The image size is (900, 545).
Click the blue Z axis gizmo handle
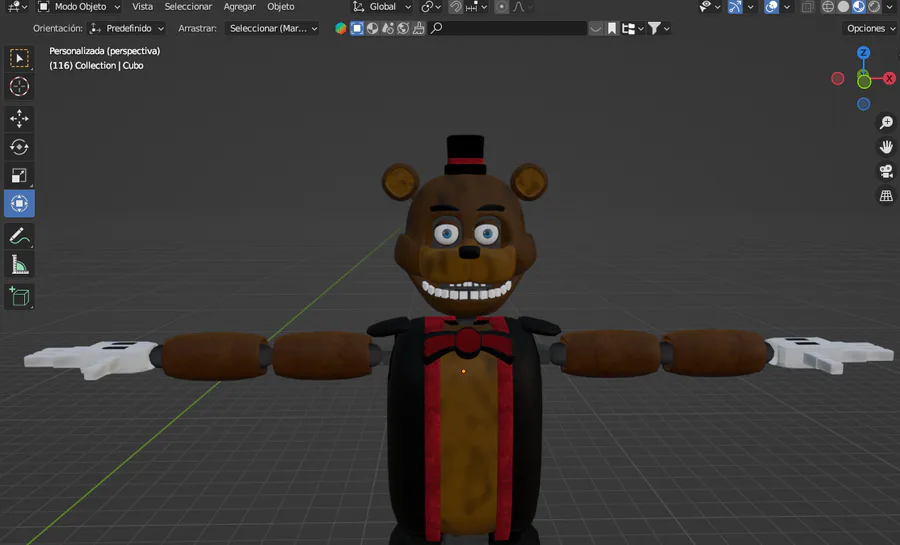(x=863, y=53)
